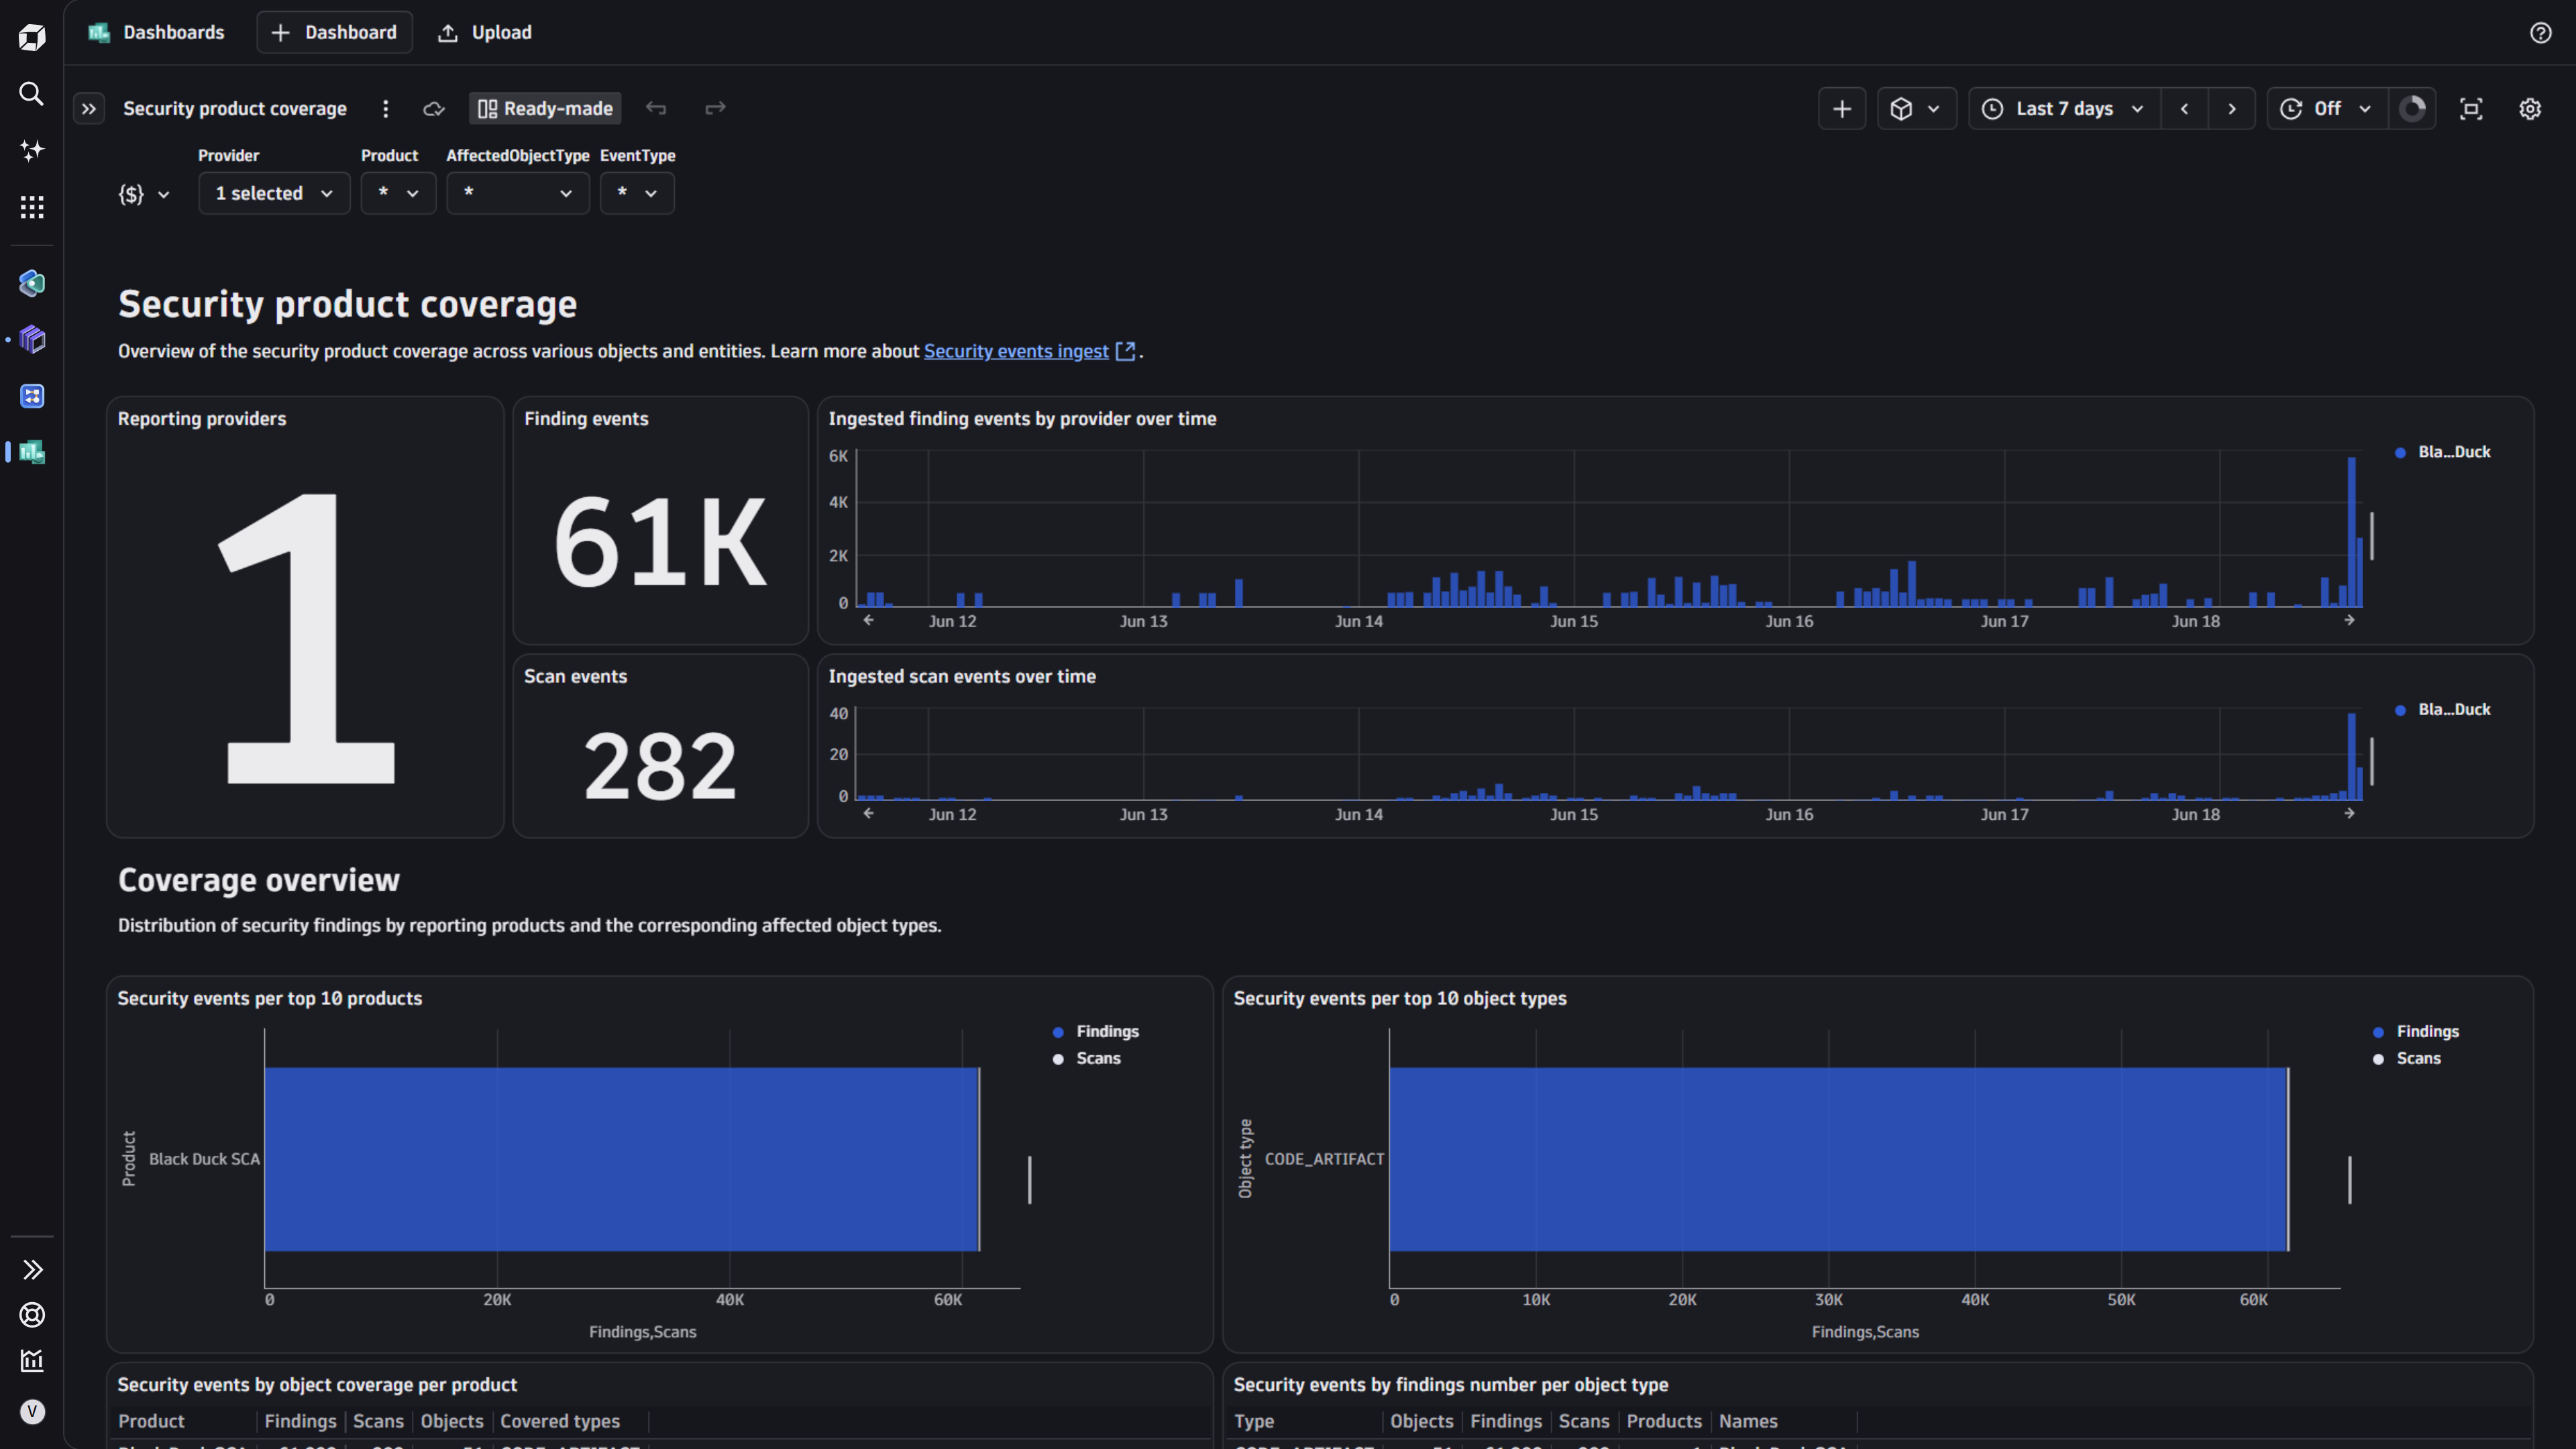Viewport: 2576px width, 1449px height.
Task: Click the Jun 18 spike bar in findings chart
Action: point(2352,531)
